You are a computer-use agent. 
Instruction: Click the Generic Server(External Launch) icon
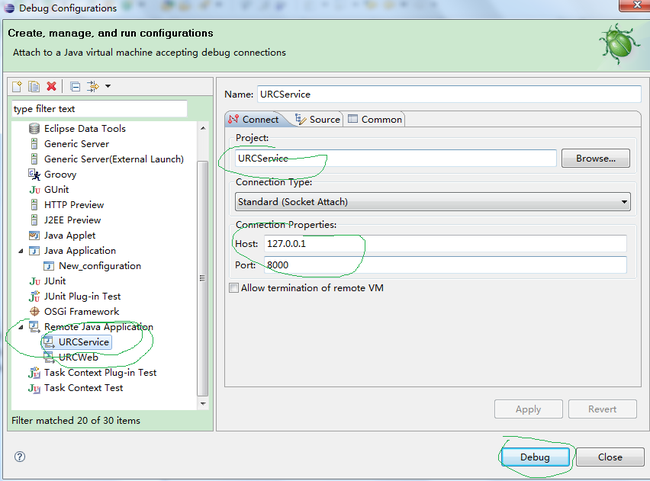click(34, 159)
